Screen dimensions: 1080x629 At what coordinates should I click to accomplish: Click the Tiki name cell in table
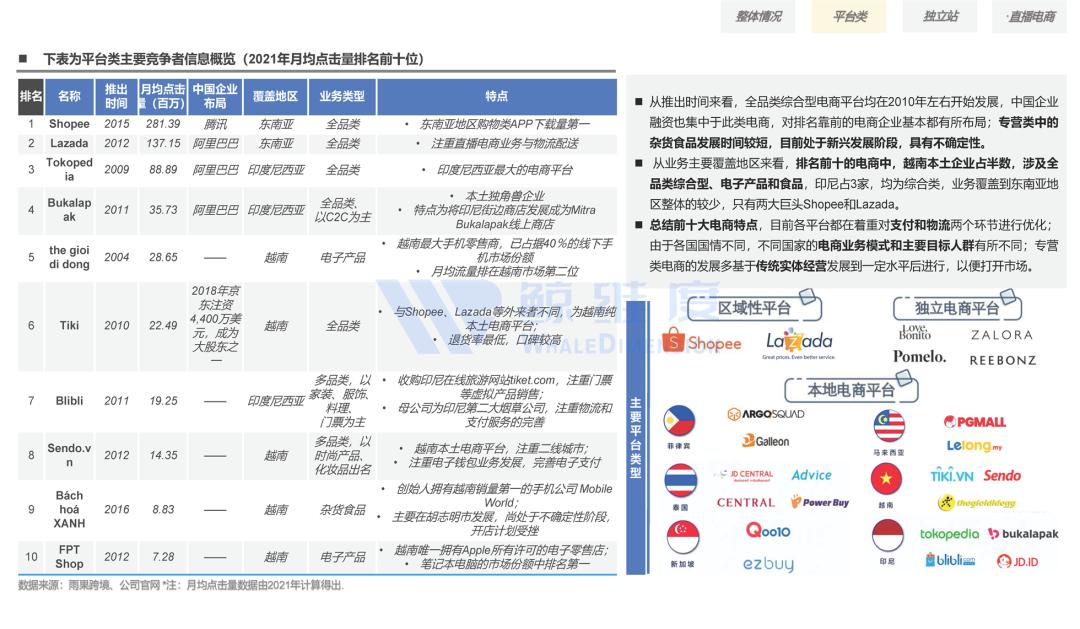point(69,325)
